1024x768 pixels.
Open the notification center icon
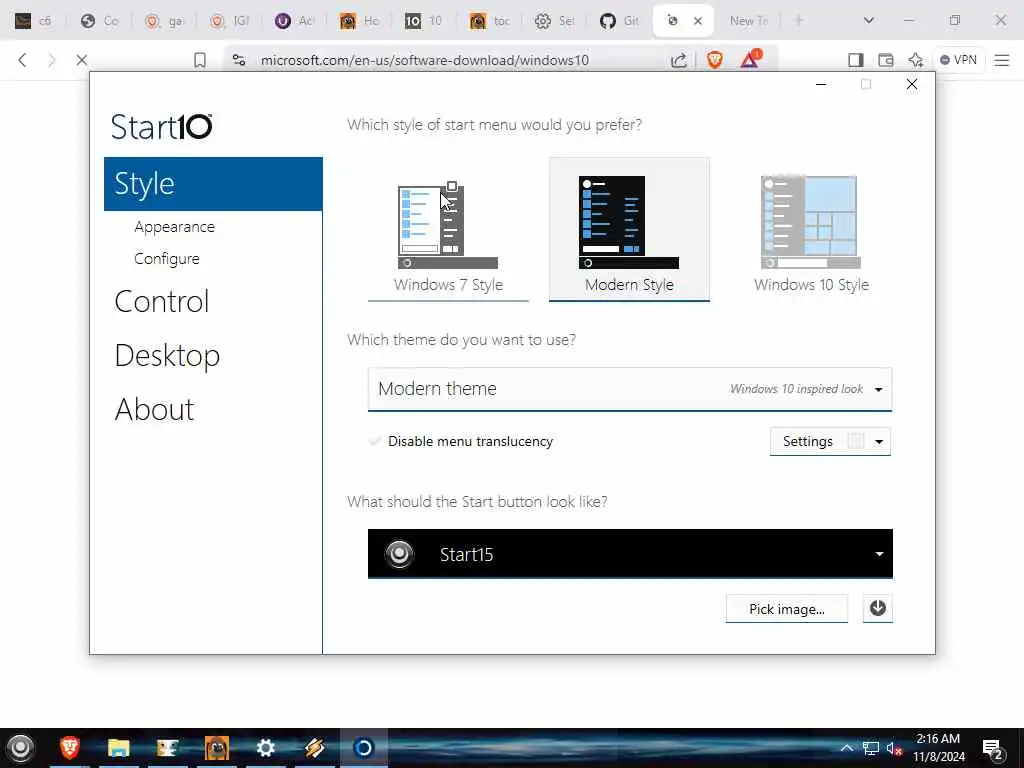point(993,749)
